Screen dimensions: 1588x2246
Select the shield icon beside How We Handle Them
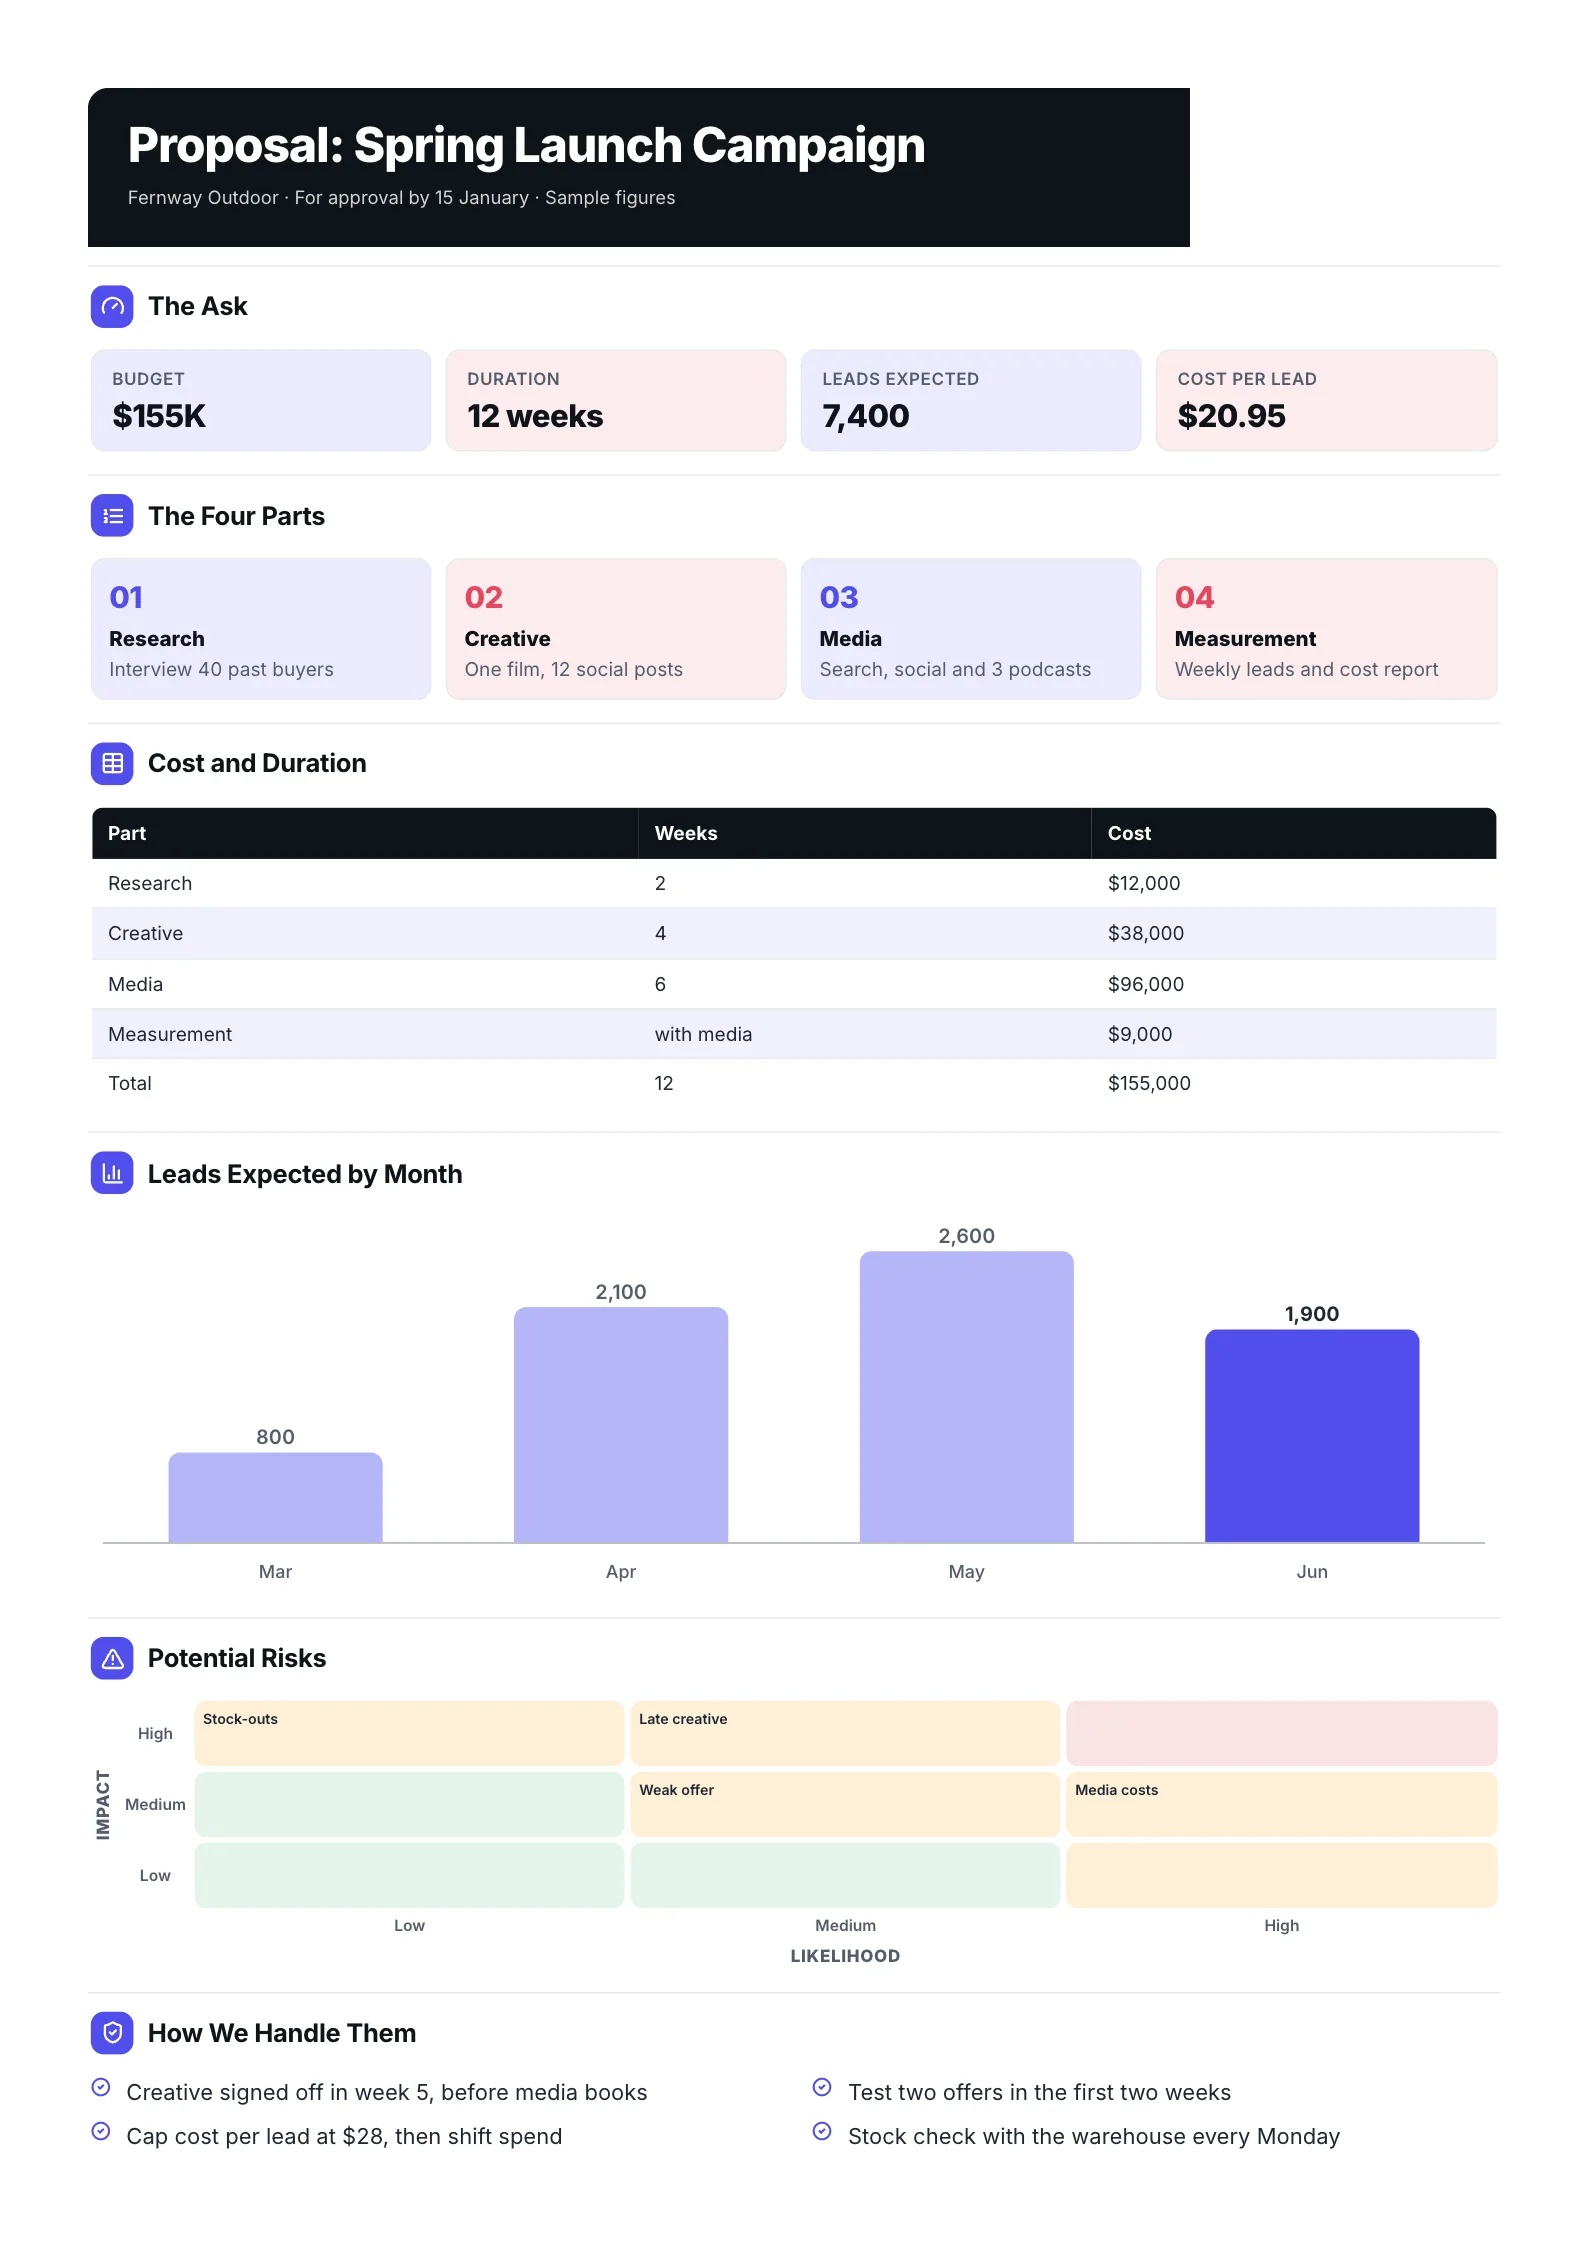[112, 2033]
